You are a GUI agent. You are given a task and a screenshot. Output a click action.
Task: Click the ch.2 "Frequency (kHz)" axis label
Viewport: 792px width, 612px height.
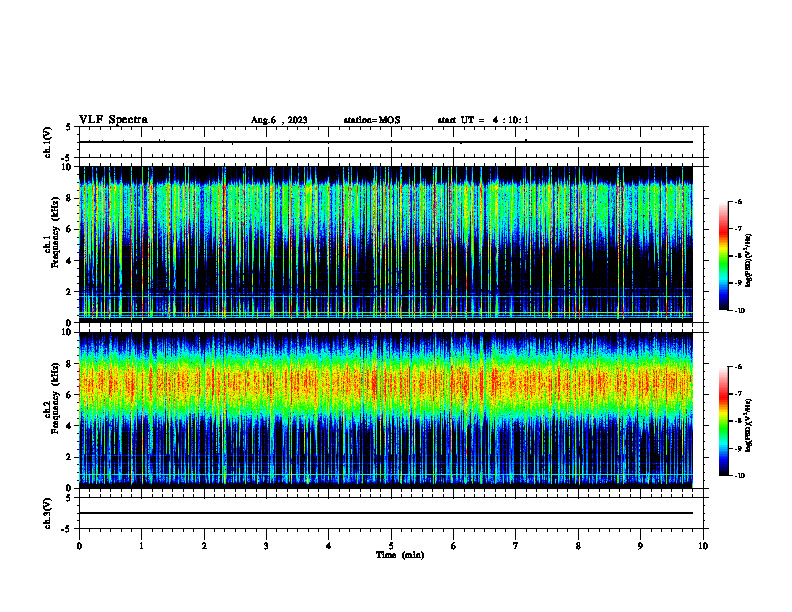(x=56, y=398)
